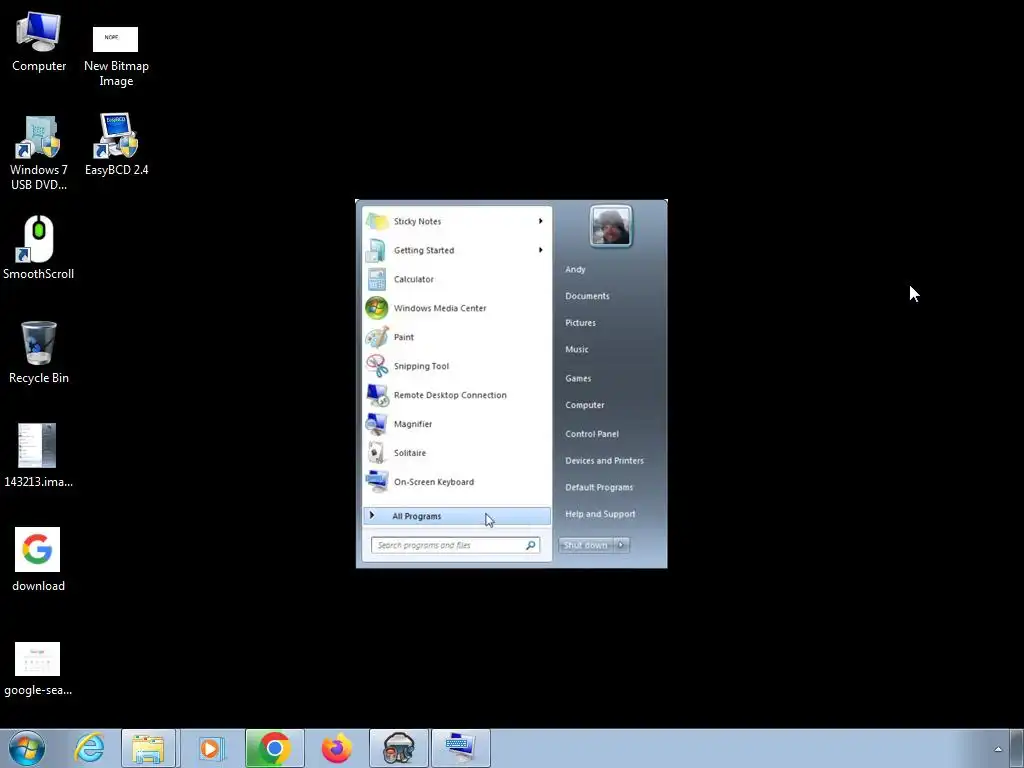
Task: Select the SmoothScroll desktop shortcut
Action: [x=39, y=248]
